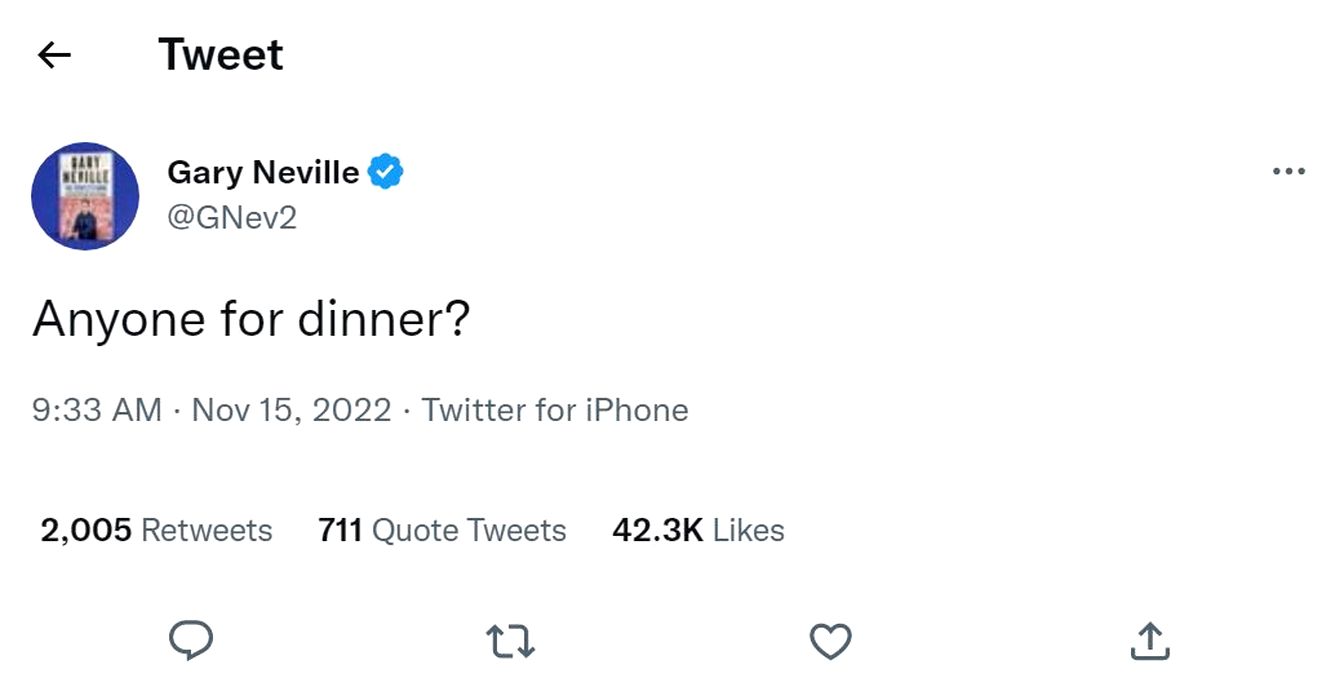The image size is (1344, 700).
Task: Click the 9:33 AM timestamp
Action: point(97,410)
